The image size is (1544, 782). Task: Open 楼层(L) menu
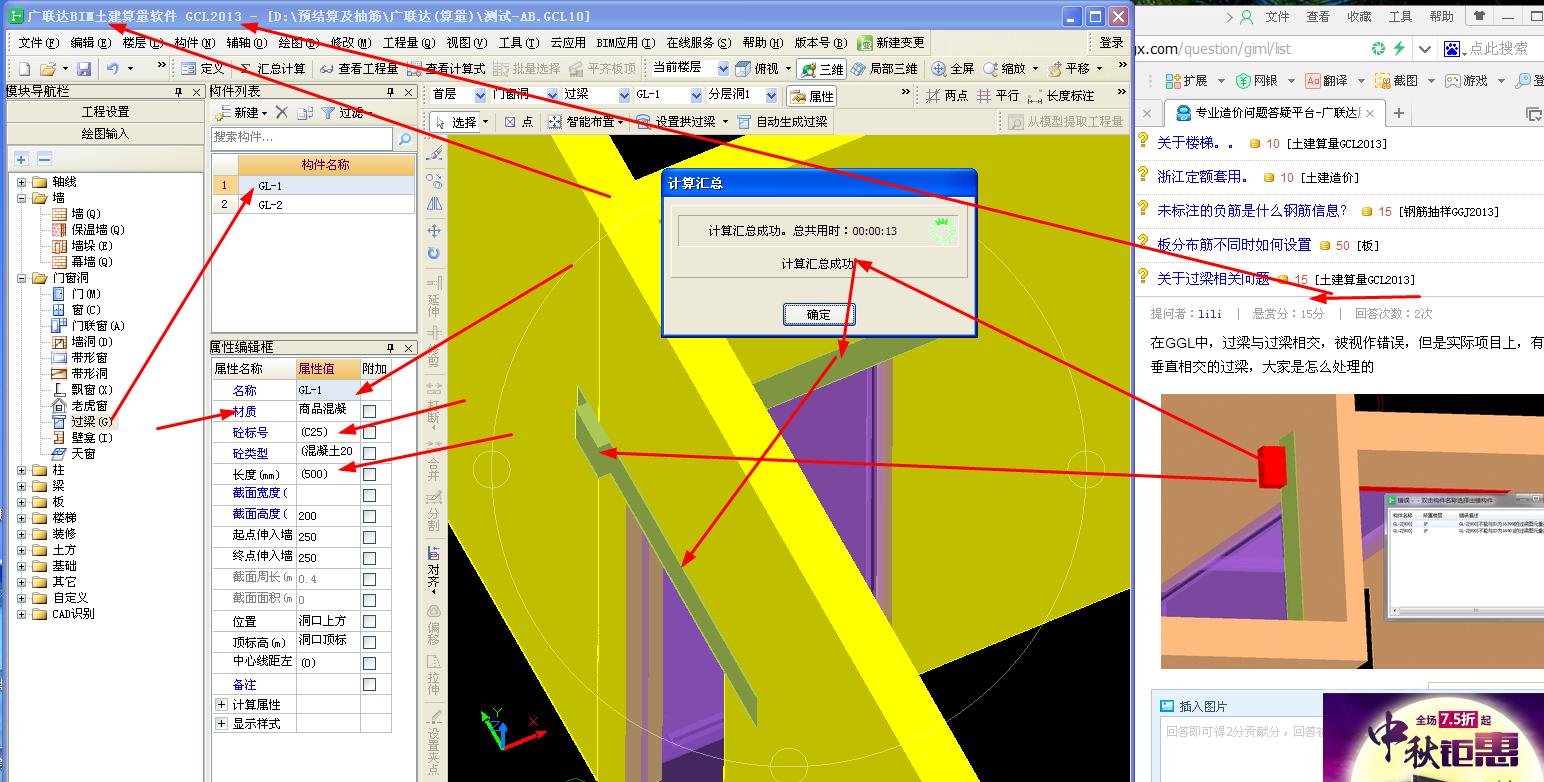[142, 43]
